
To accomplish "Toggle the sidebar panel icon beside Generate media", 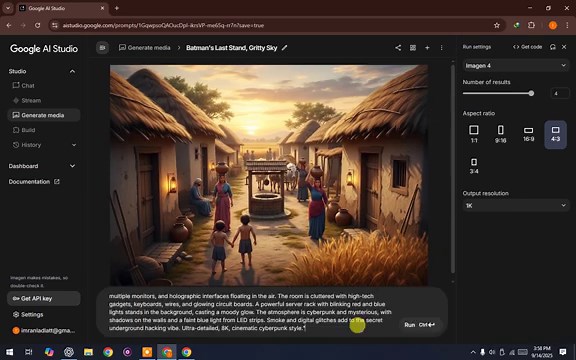I will (102, 48).
